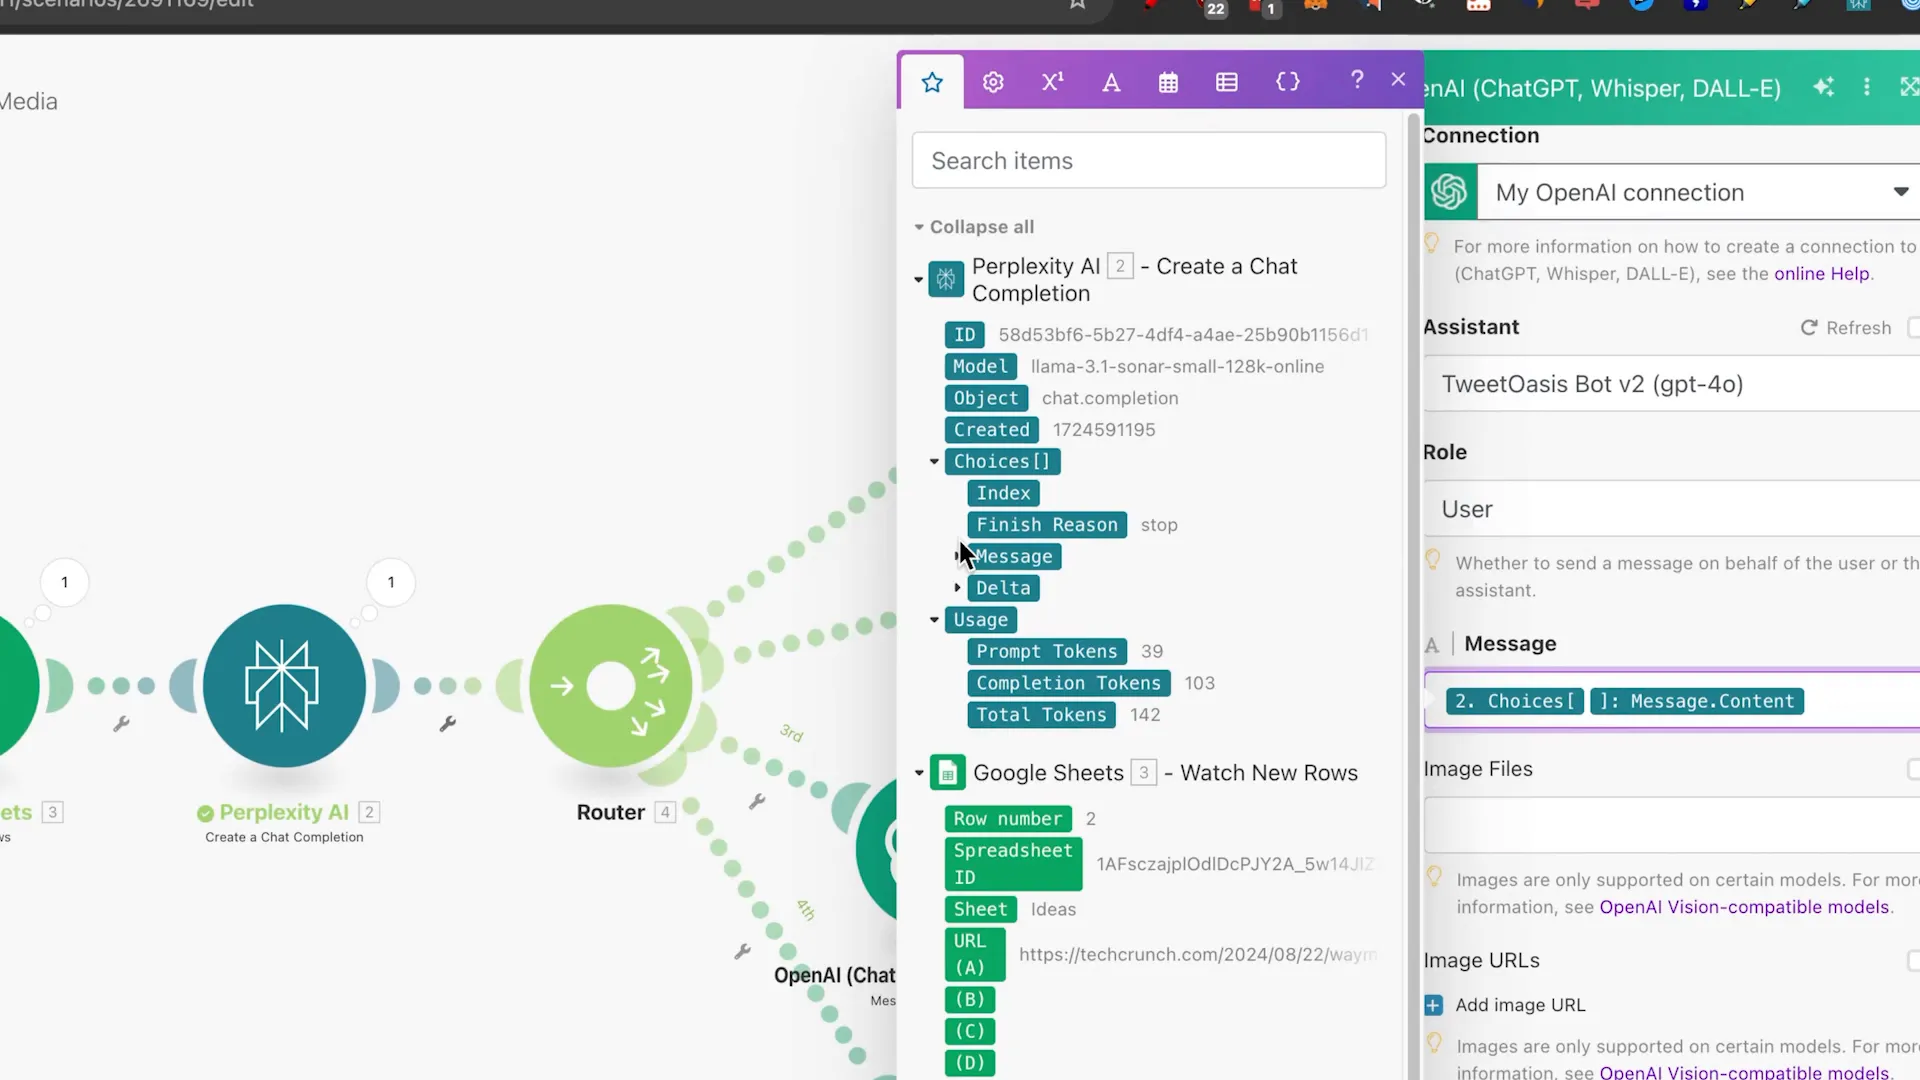Refresh the Assistant list
Viewport: 1920px width, 1080px height.
1846,328
